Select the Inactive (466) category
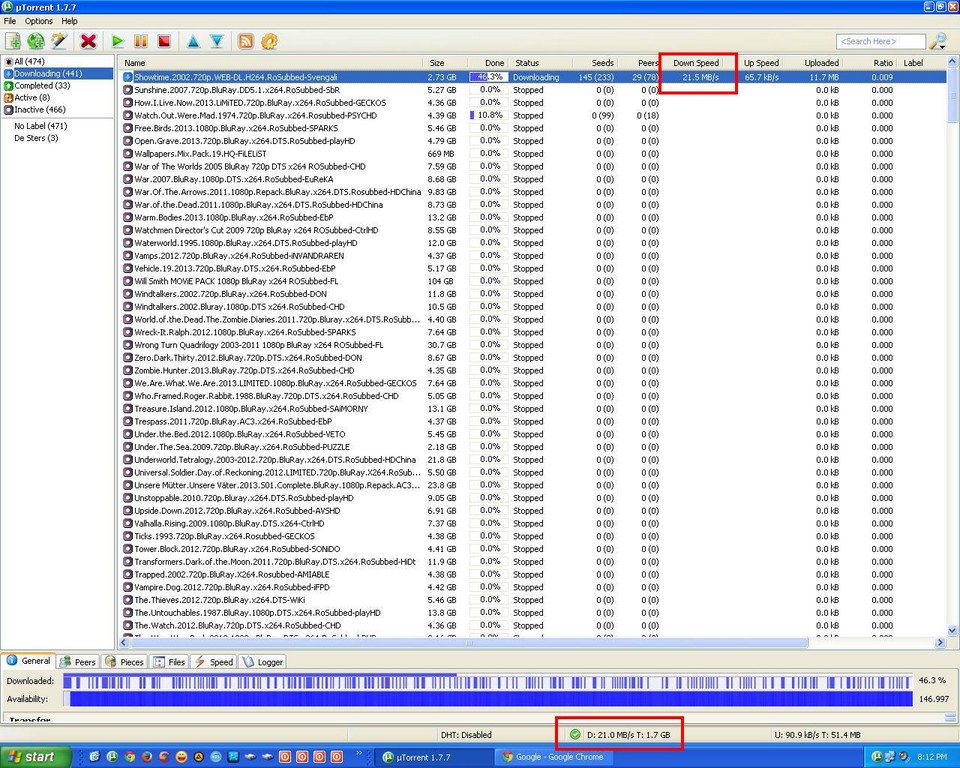 [40, 110]
